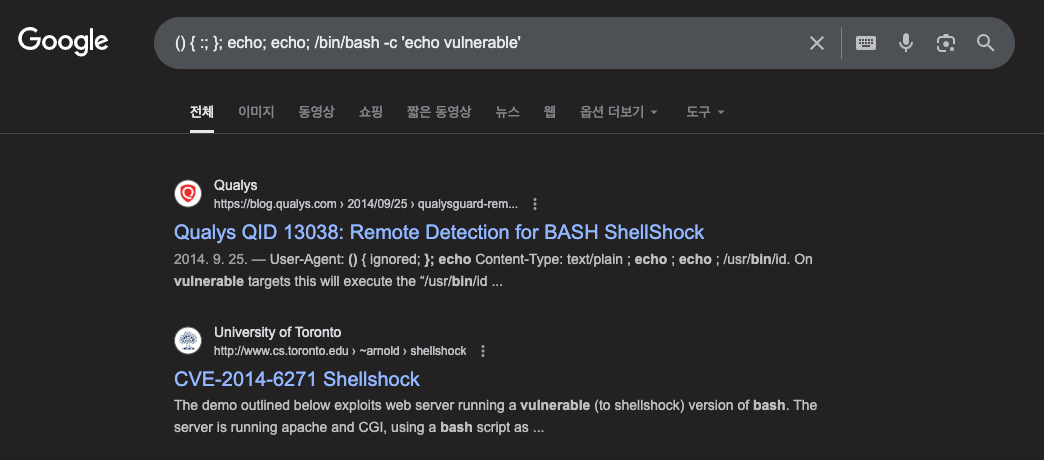Open Qualys QID 13038 ShellShock result
The image size is (1044, 460).
439,232
